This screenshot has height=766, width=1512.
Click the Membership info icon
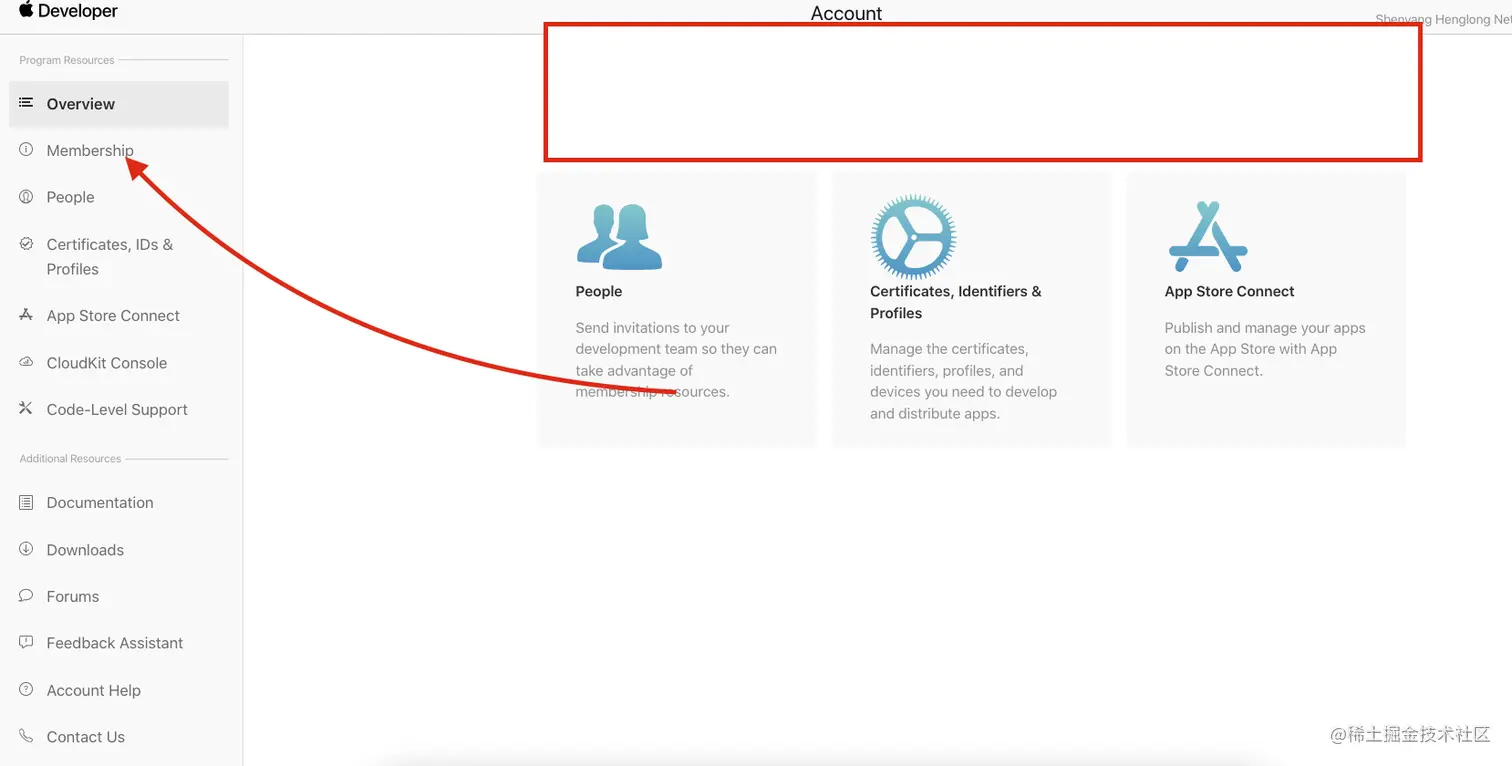point(26,149)
